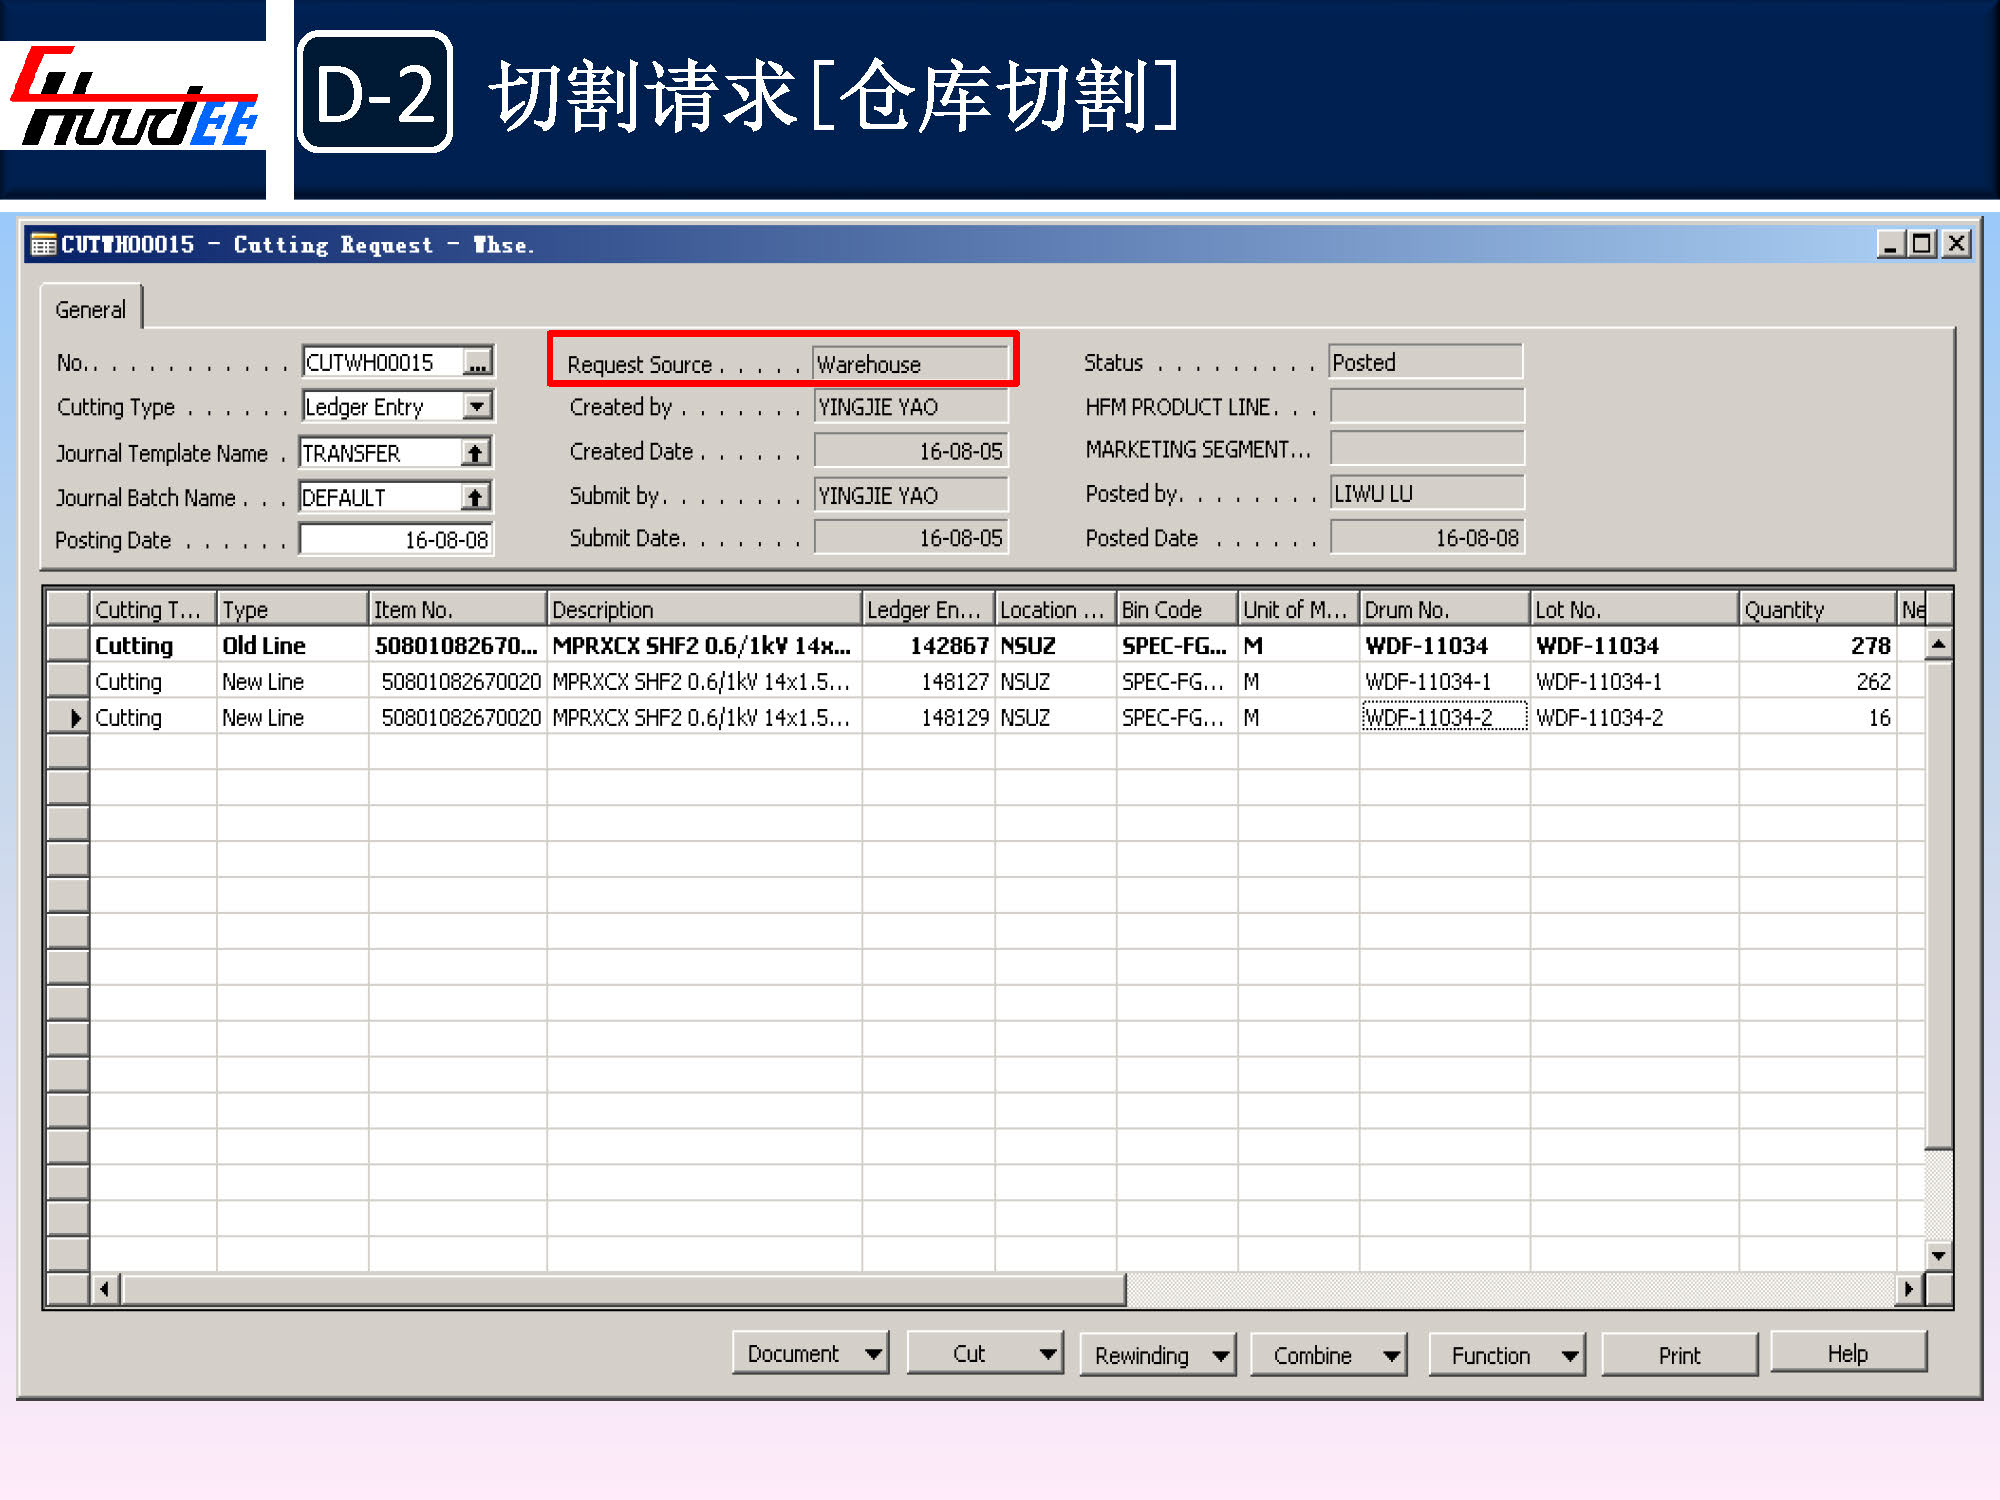The height and width of the screenshot is (1500, 2000).
Task: Click Journal Batch Name lookup arrow
Action: [476, 497]
